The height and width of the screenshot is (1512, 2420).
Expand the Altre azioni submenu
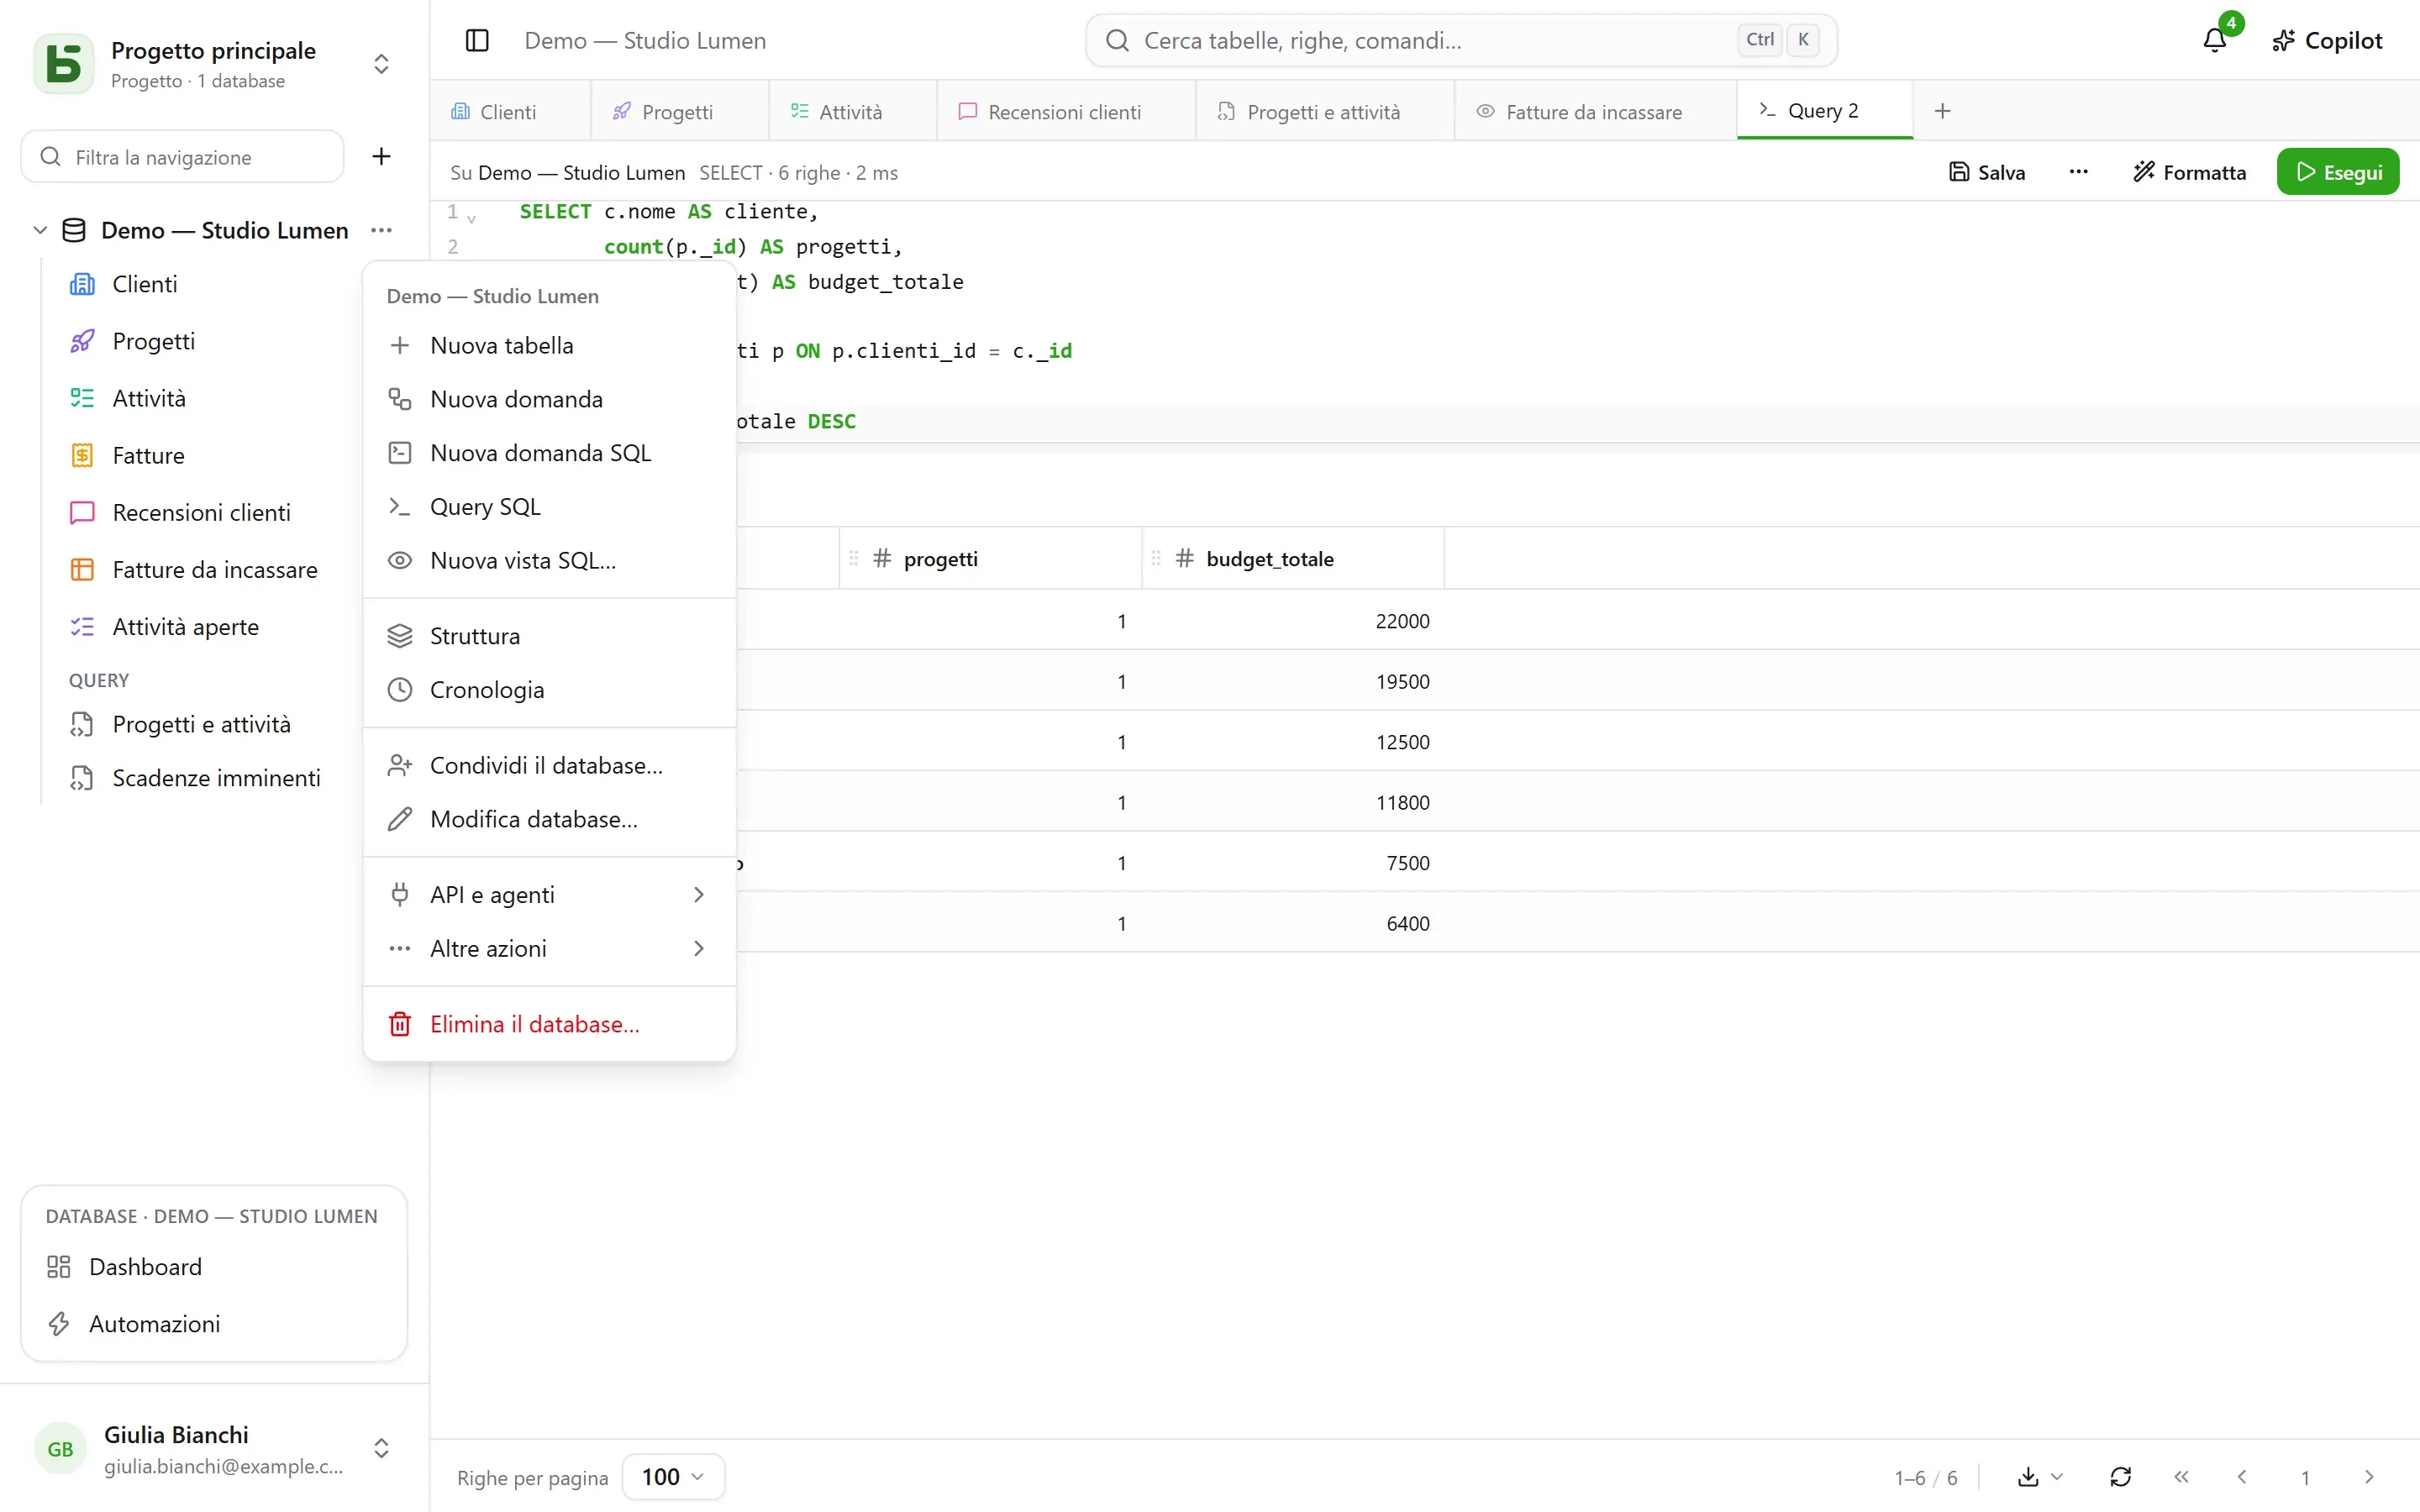[550, 949]
